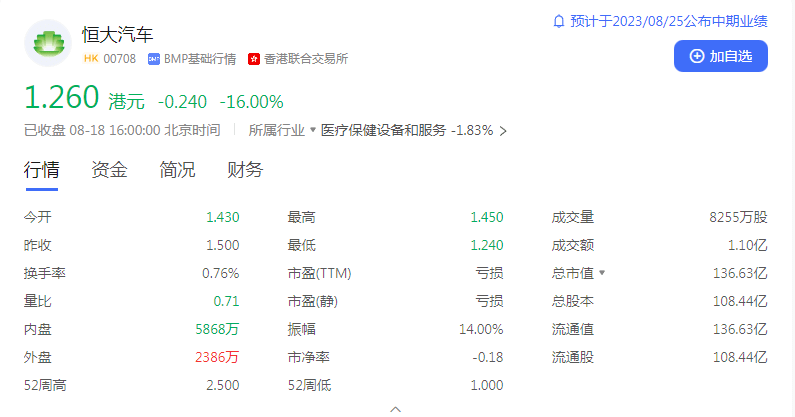The image size is (795, 417).
Task: Click the price change -0.240
Action: pyautogui.click(x=183, y=102)
